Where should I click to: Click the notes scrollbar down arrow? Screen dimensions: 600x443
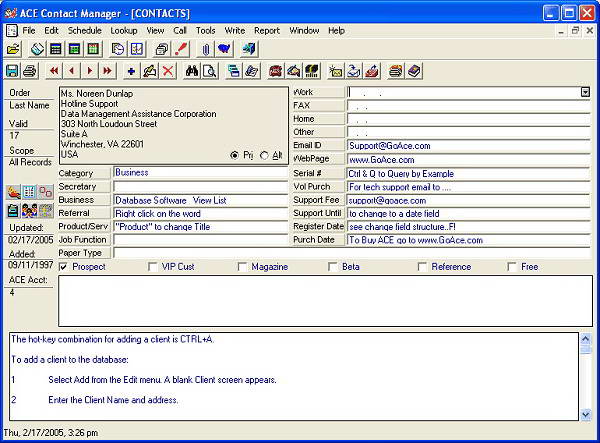click(585, 414)
